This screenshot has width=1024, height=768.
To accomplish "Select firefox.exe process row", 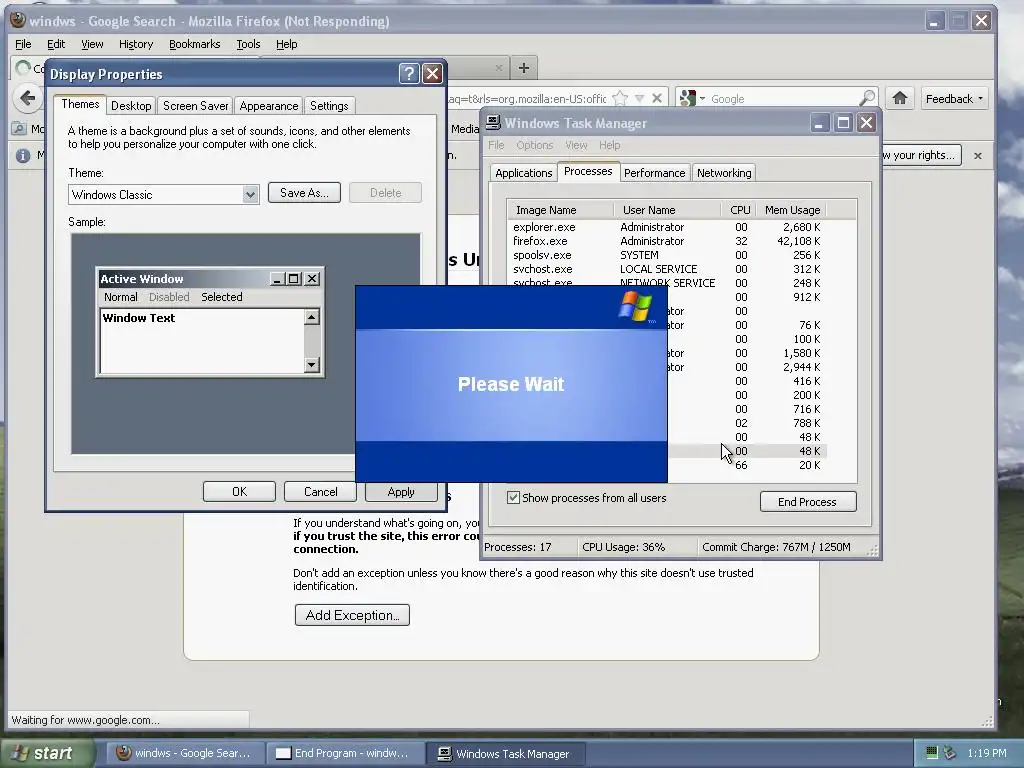I will coord(667,241).
